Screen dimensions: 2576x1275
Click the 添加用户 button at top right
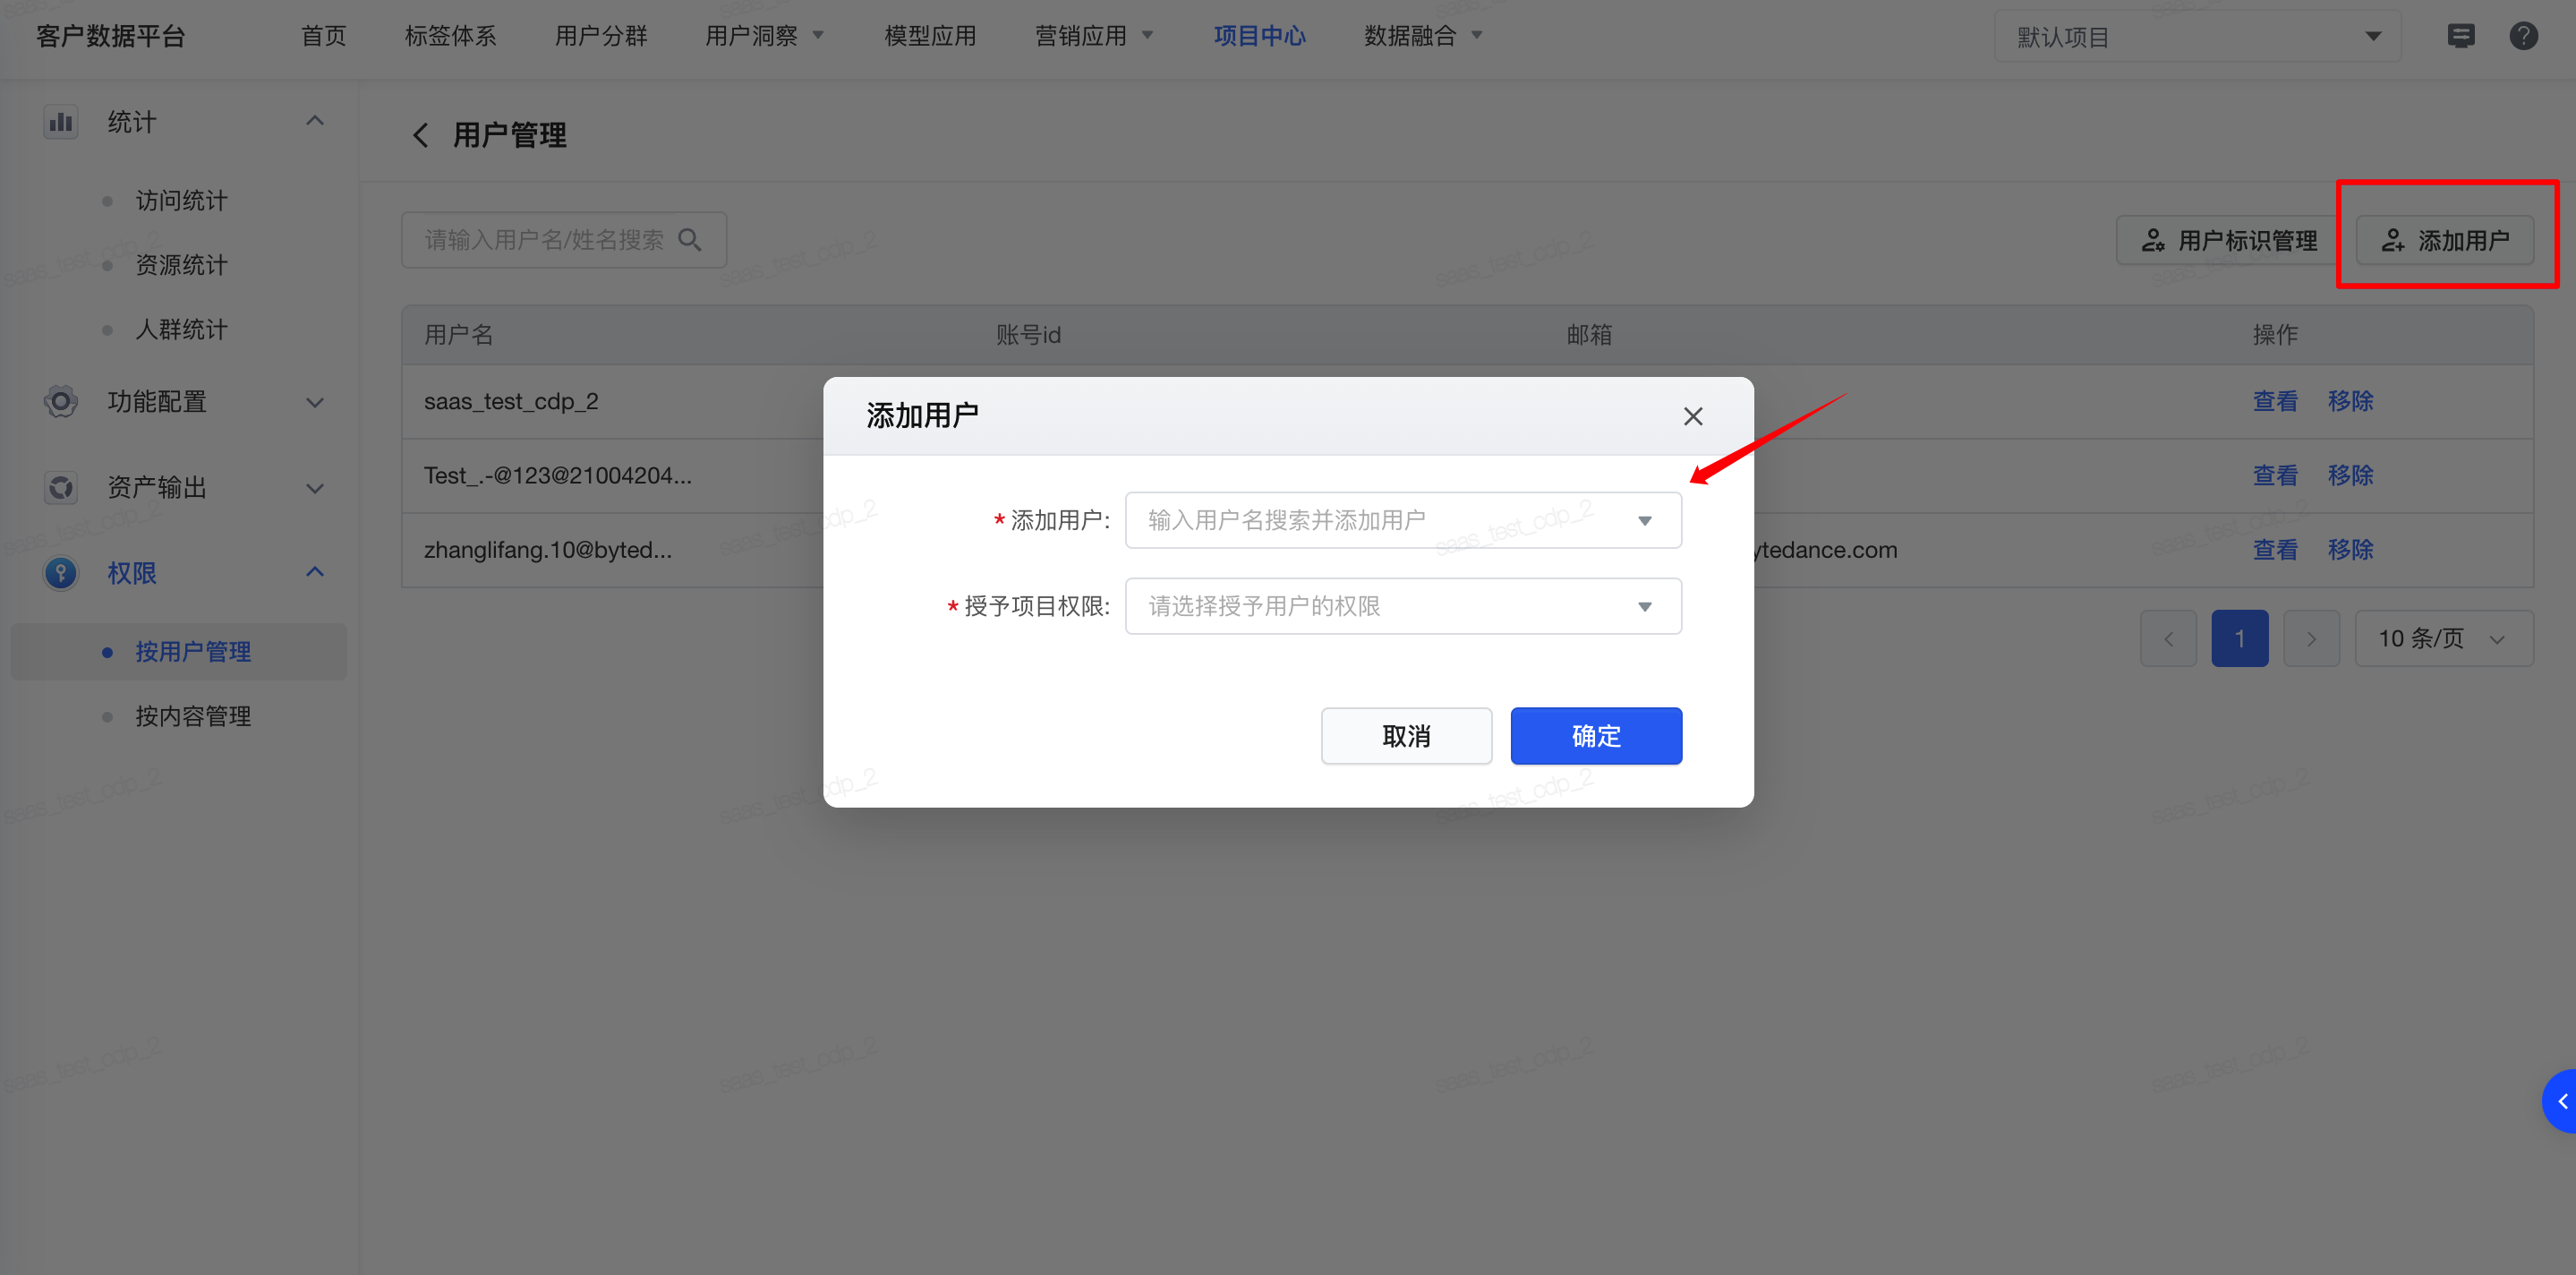click(2444, 240)
